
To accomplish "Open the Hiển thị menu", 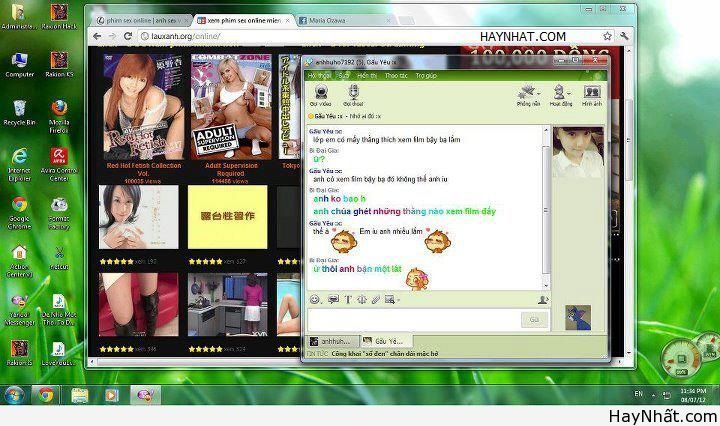I will coord(367,76).
